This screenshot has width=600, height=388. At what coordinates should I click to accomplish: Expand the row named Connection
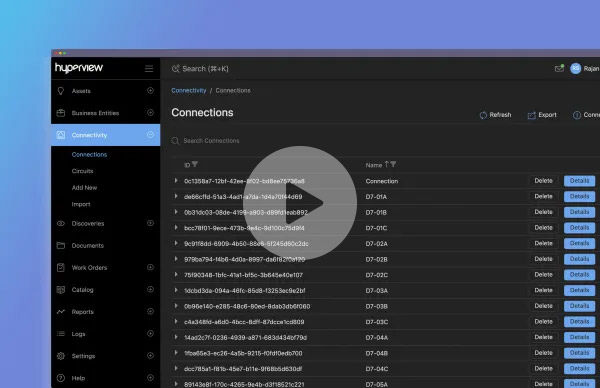pos(176,181)
